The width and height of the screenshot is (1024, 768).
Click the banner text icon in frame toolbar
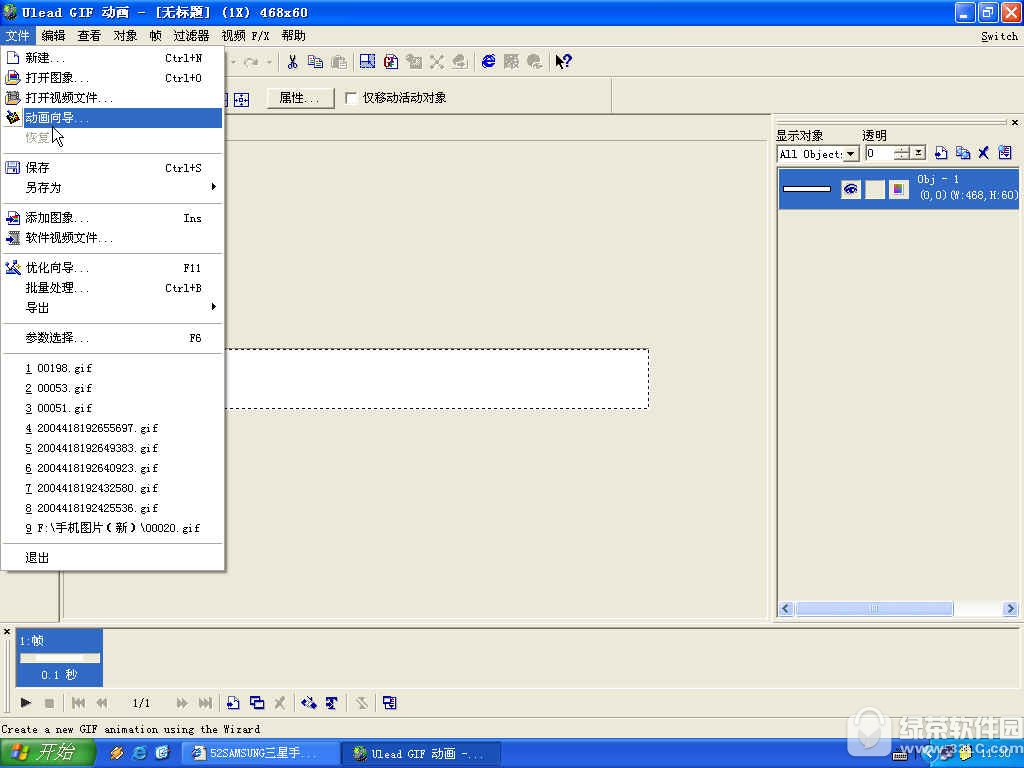[x=332, y=703]
